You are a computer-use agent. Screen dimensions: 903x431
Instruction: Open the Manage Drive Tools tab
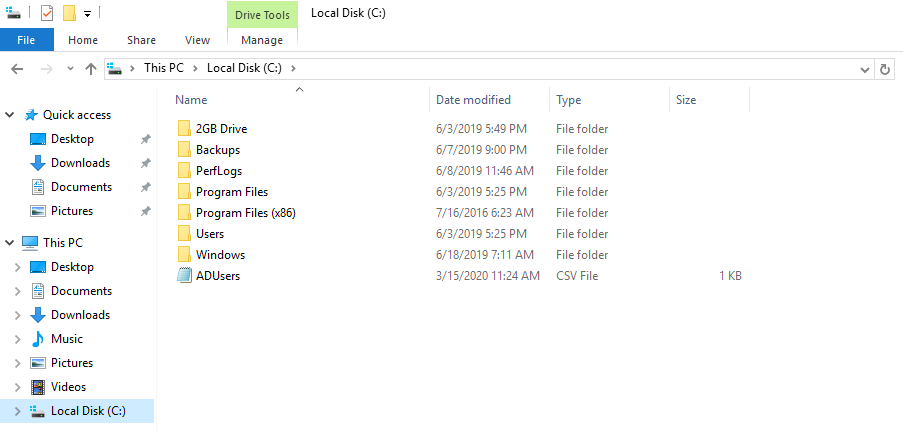[262, 40]
